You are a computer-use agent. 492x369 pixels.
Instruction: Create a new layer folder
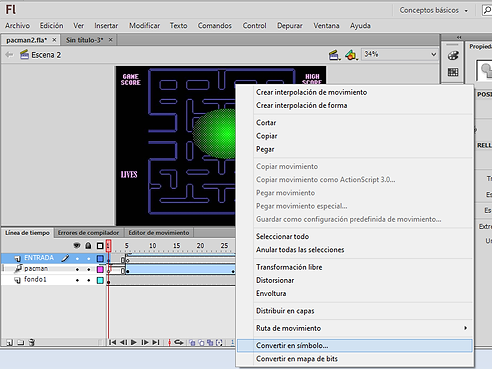point(20,342)
